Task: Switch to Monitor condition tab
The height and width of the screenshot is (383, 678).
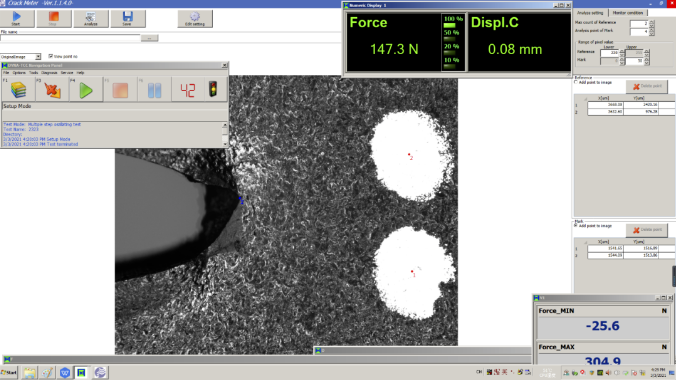Action: click(x=628, y=13)
